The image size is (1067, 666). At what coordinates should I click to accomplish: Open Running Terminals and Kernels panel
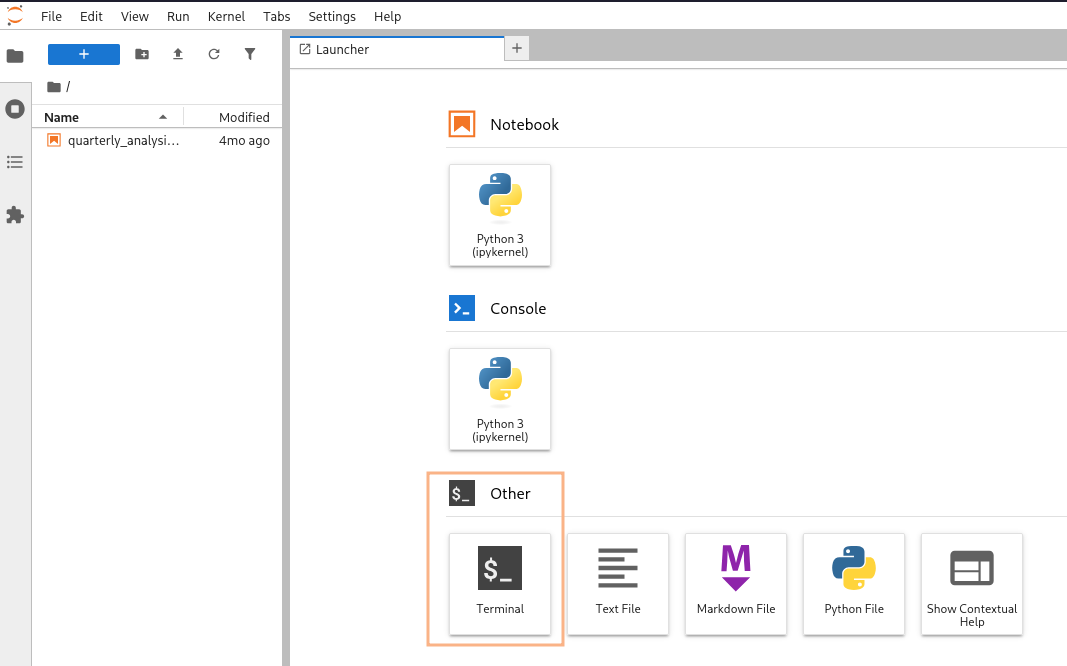(x=15, y=109)
